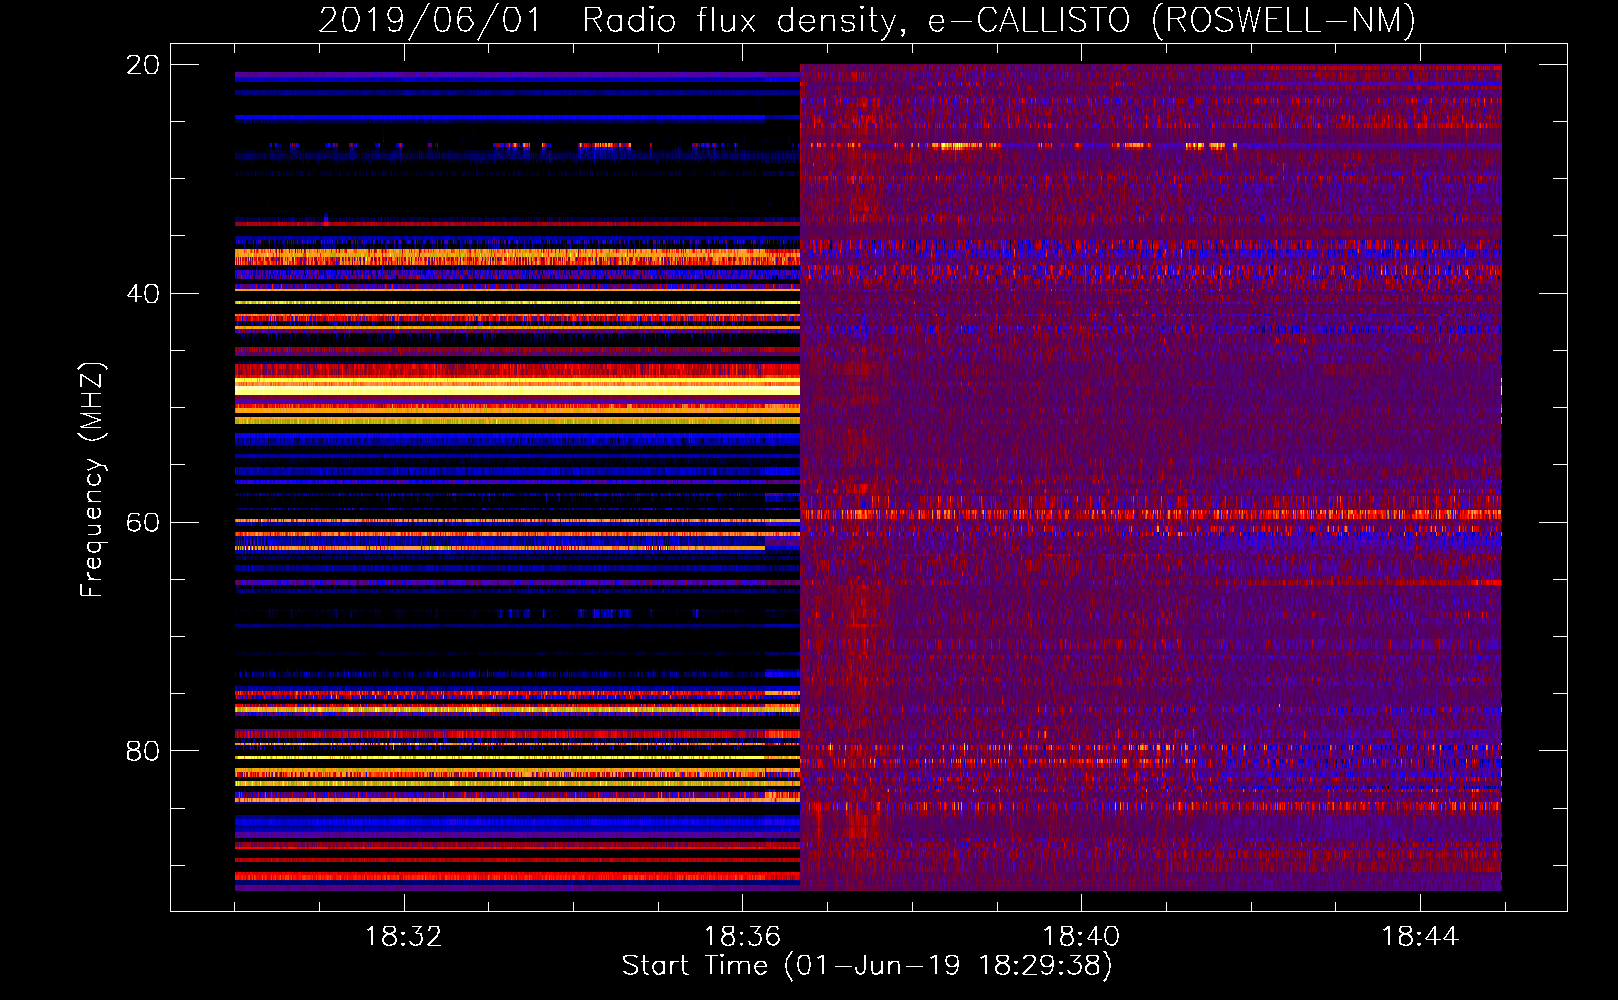Click the '18:44' time tick label
The height and width of the screenshot is (1000, 1618).
pyautogui.click(x=1420, y=937)
